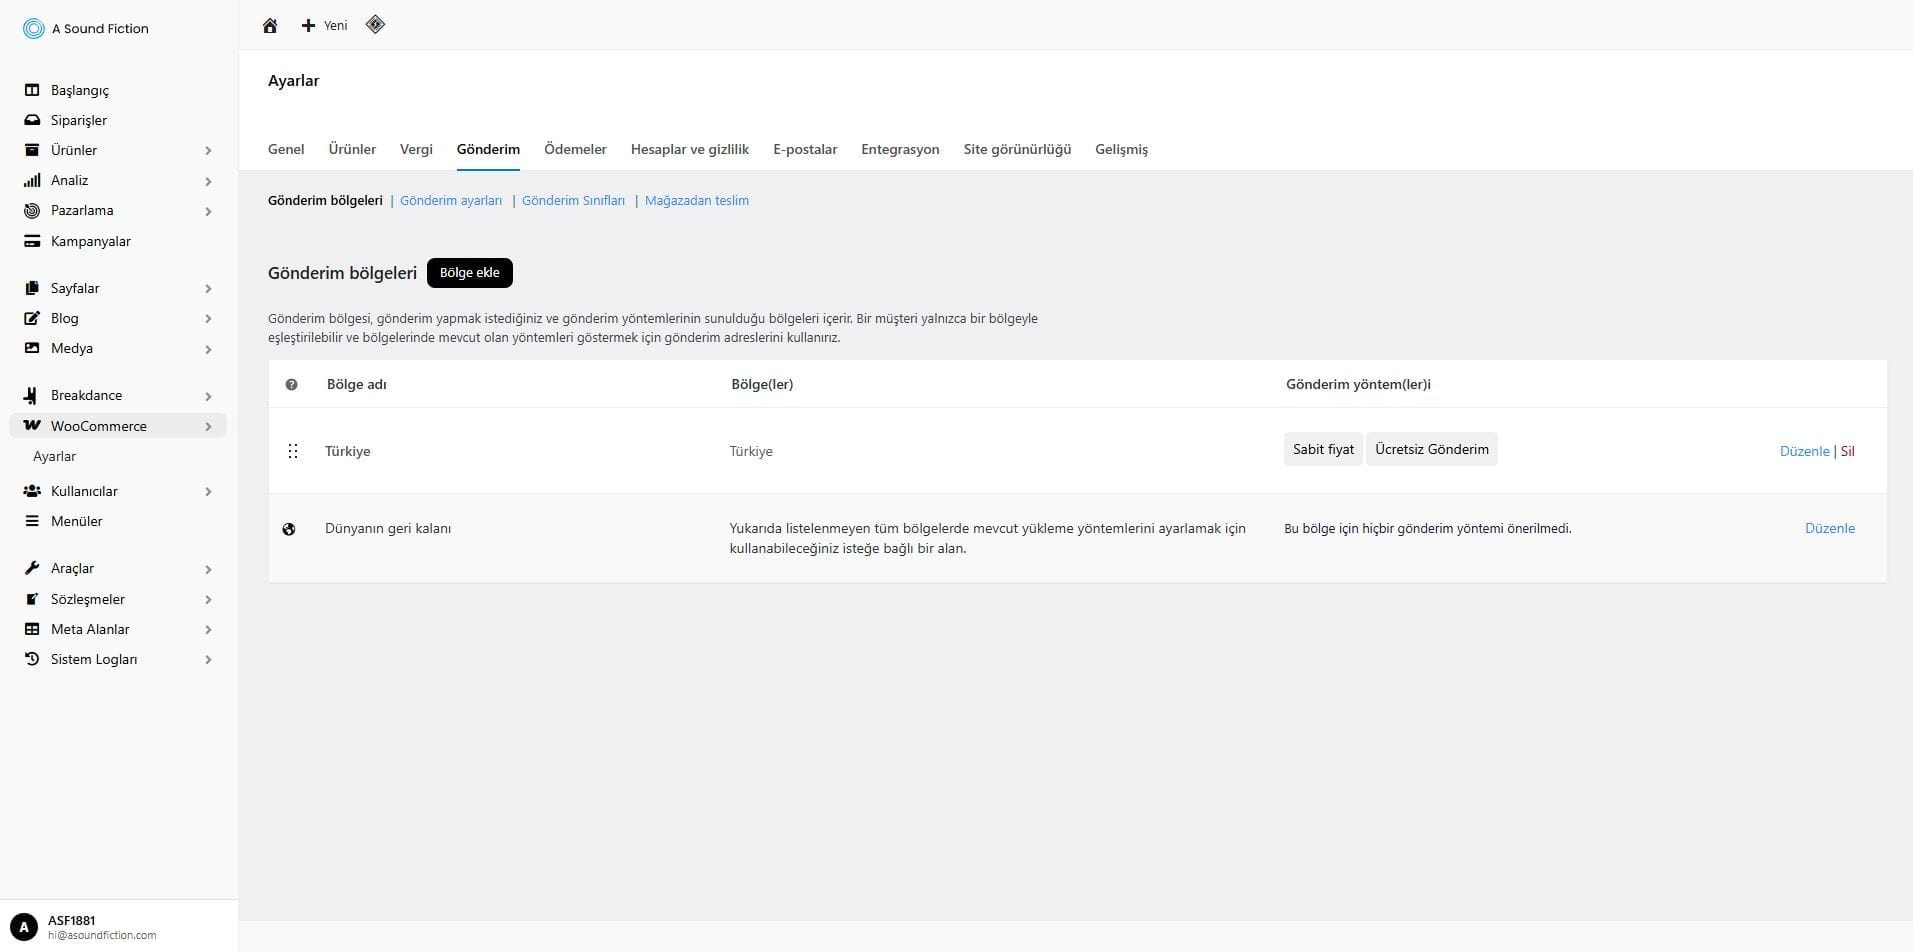Open Siparişler from the sidebar

tap(78, 120)
